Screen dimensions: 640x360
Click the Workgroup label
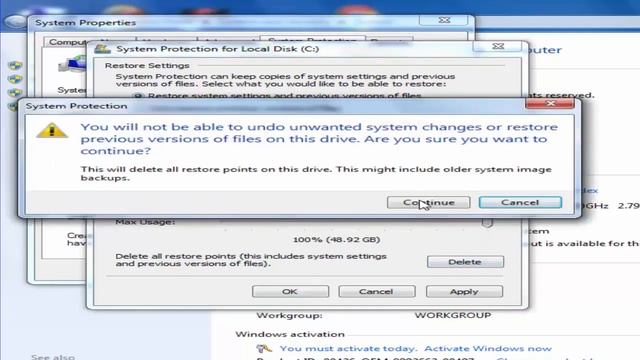[289, 316]
